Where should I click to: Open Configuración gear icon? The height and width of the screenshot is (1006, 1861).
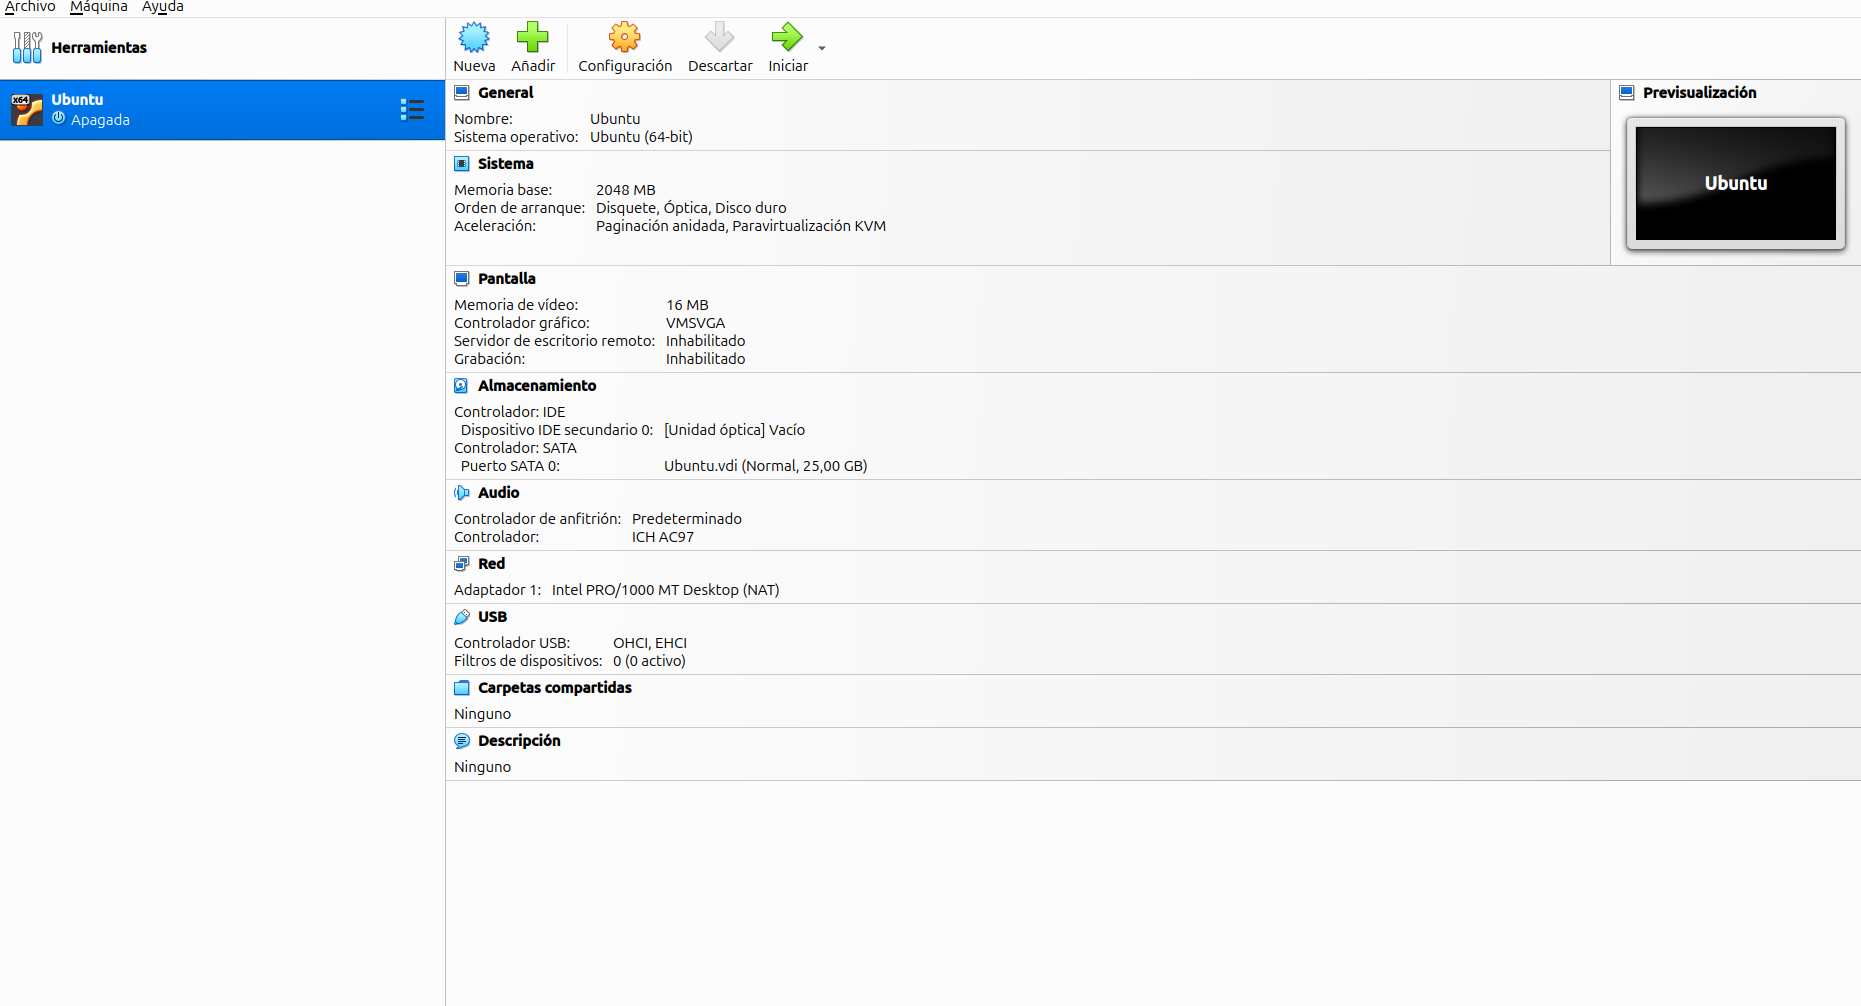[x=625, y=38]
